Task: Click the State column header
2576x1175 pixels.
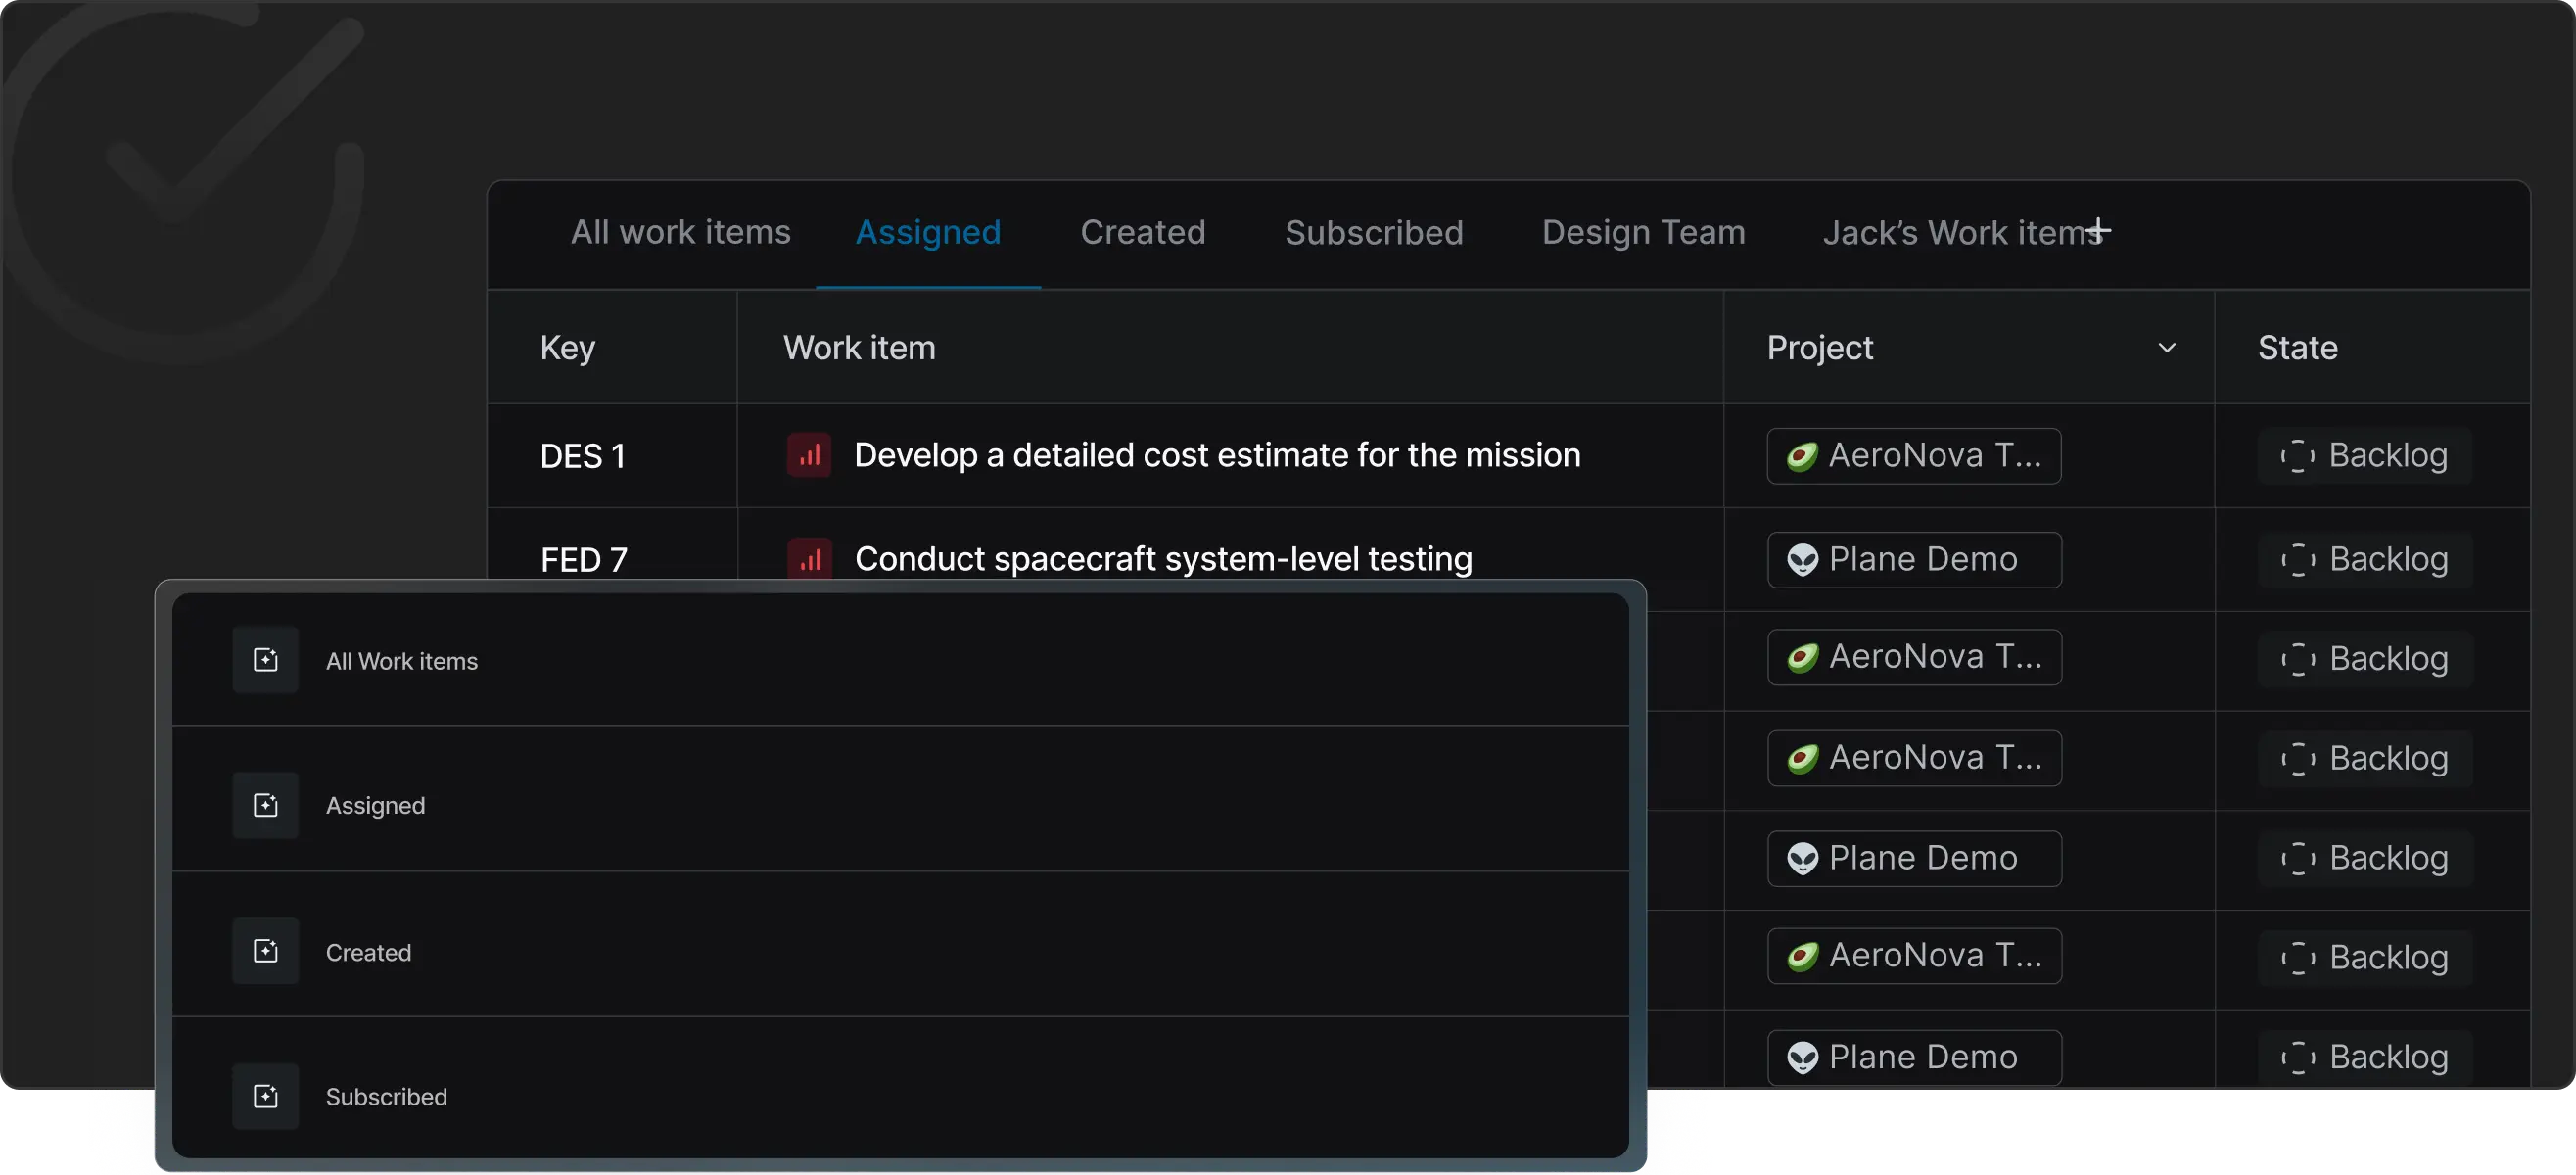Action: point(2297,348)
